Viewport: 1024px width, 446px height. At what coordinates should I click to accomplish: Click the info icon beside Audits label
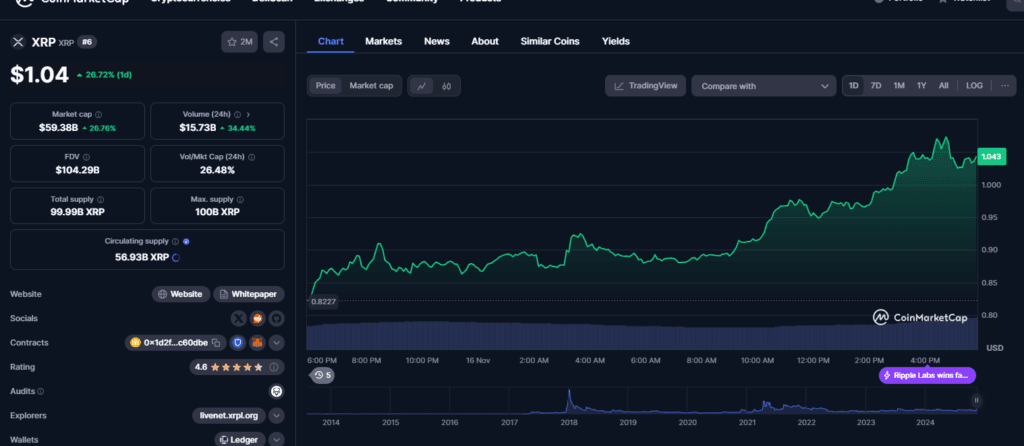pyautogui.click(x=40, y=392)
